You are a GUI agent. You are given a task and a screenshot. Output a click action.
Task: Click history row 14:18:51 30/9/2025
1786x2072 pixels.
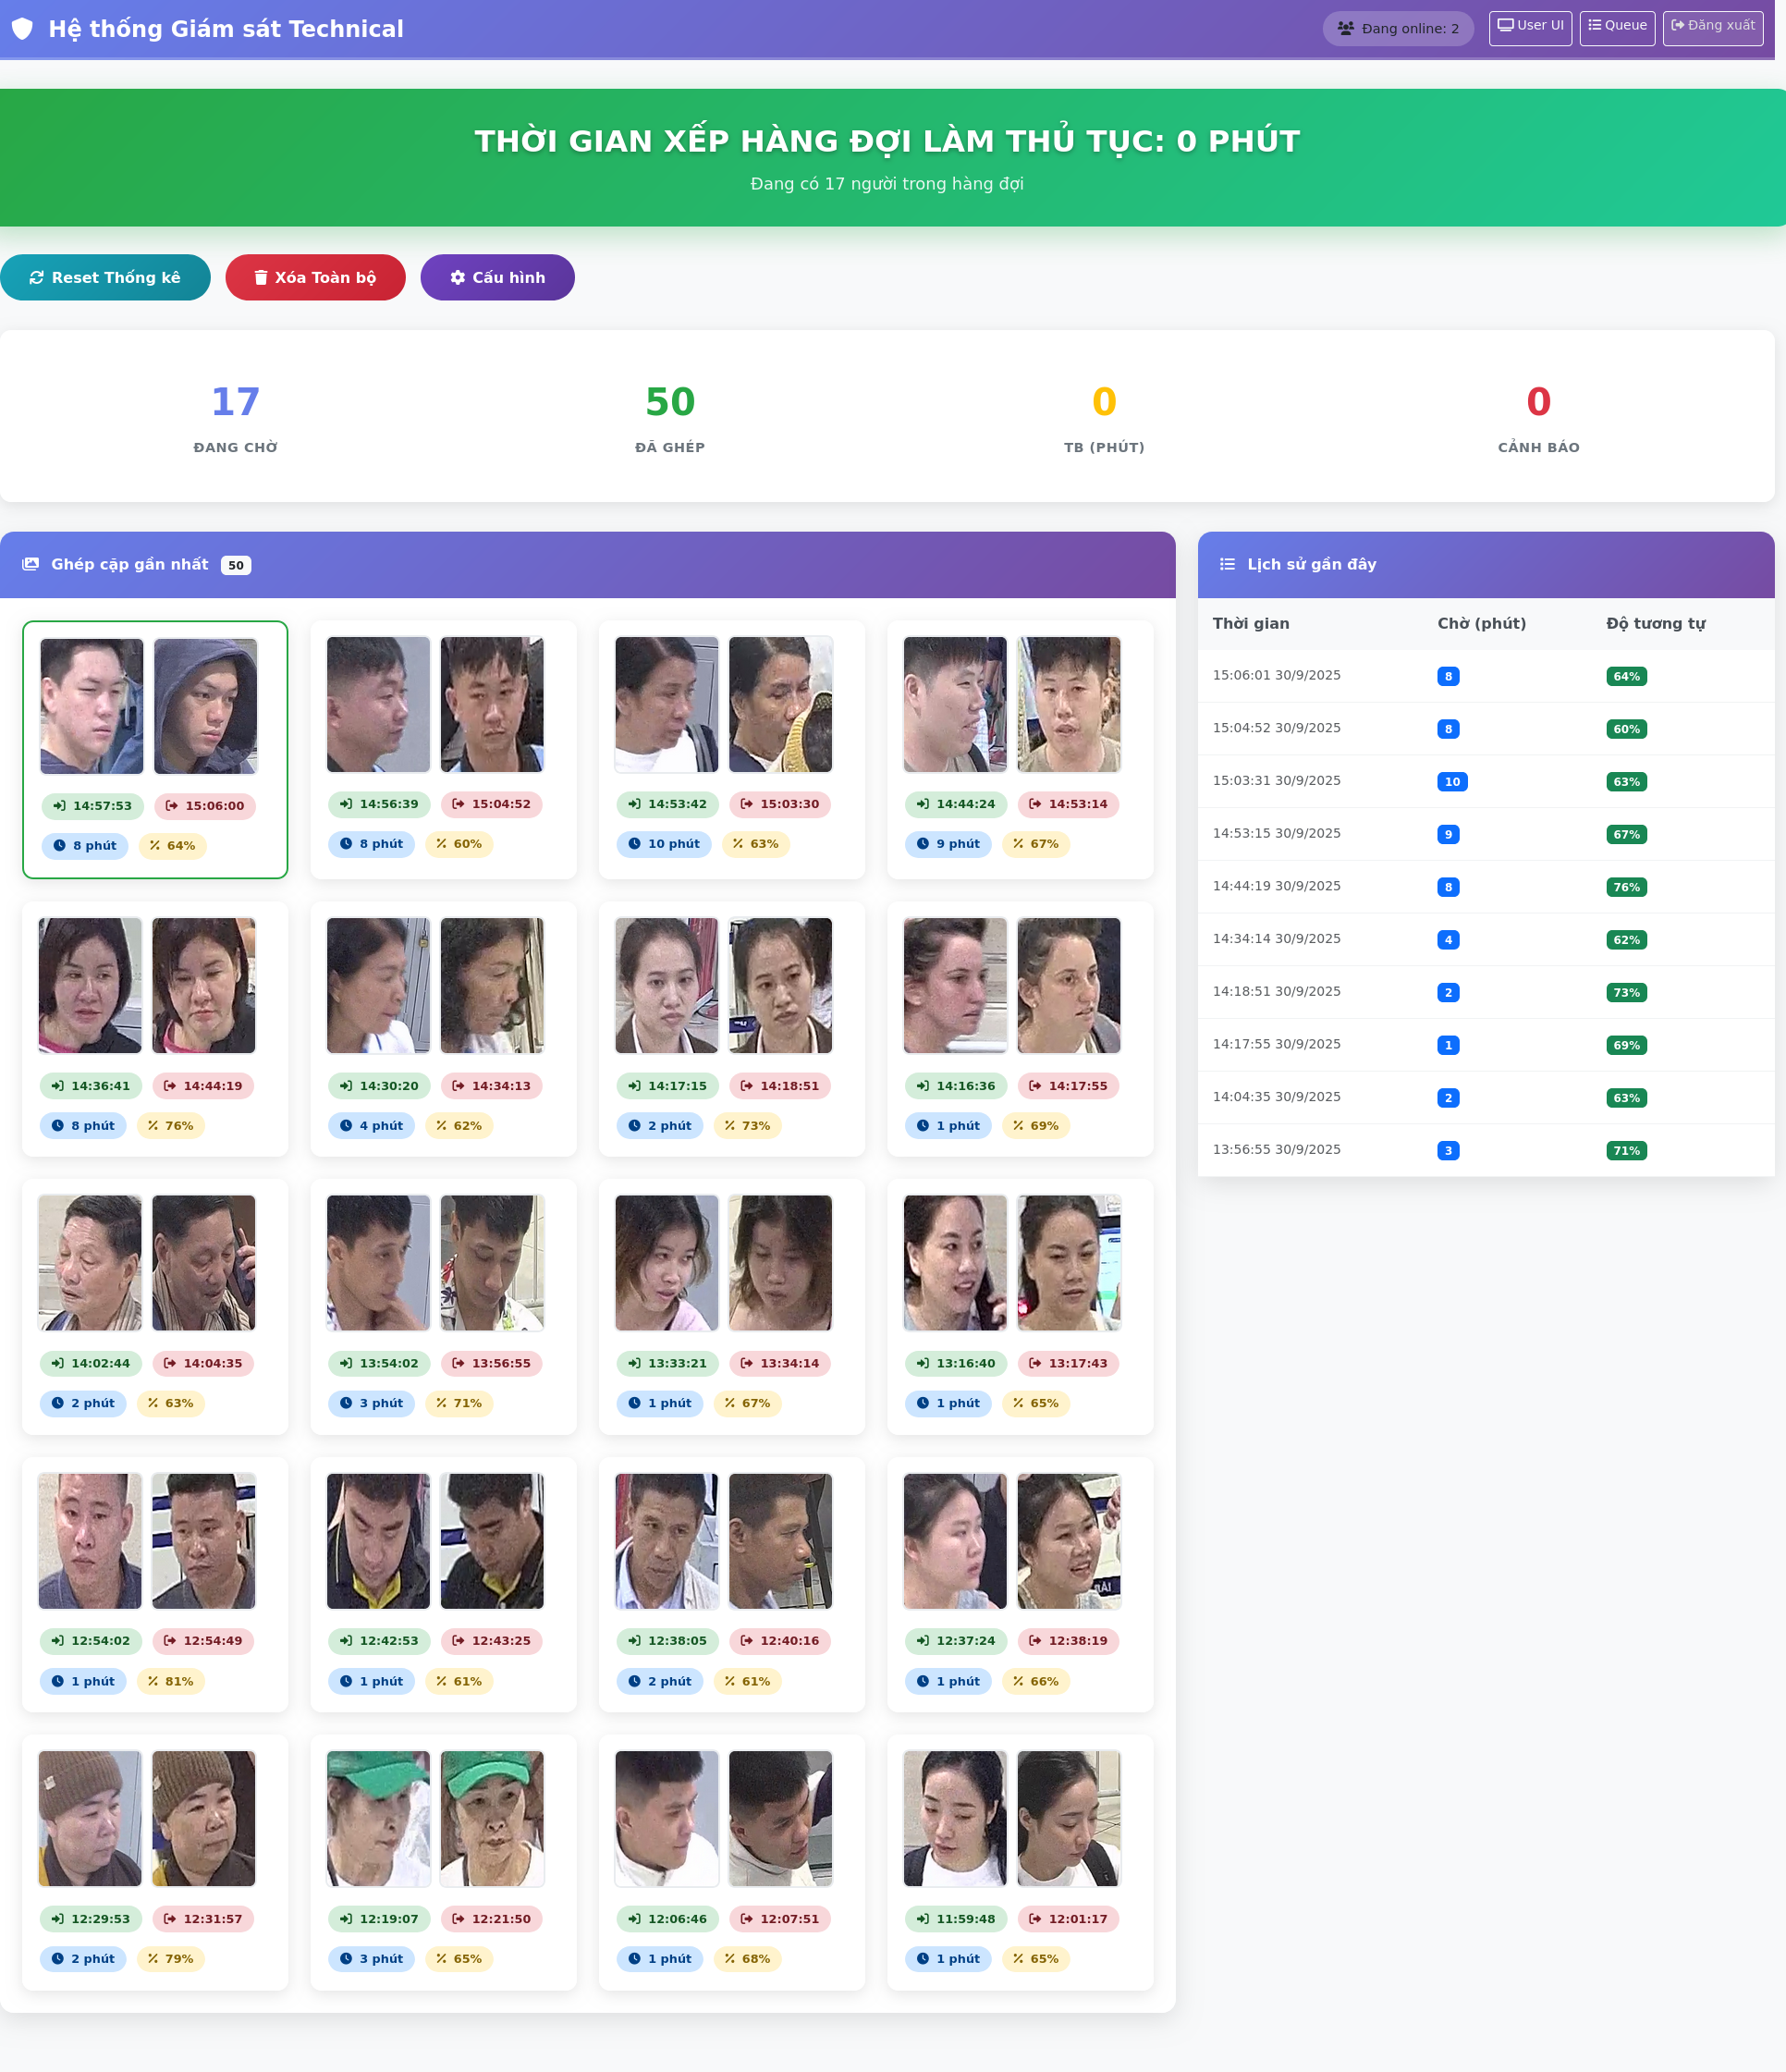[x=1486, y=992]
